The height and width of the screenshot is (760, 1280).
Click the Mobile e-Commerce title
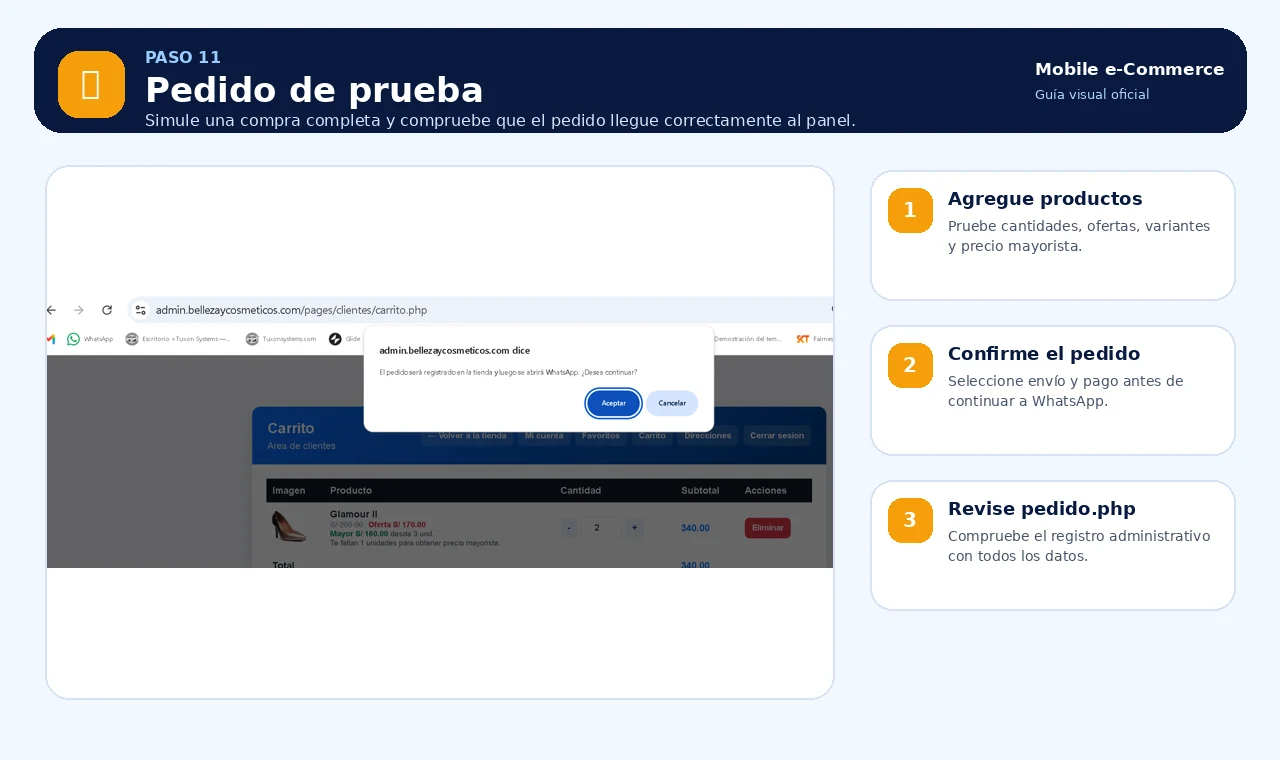(1130, 69)
